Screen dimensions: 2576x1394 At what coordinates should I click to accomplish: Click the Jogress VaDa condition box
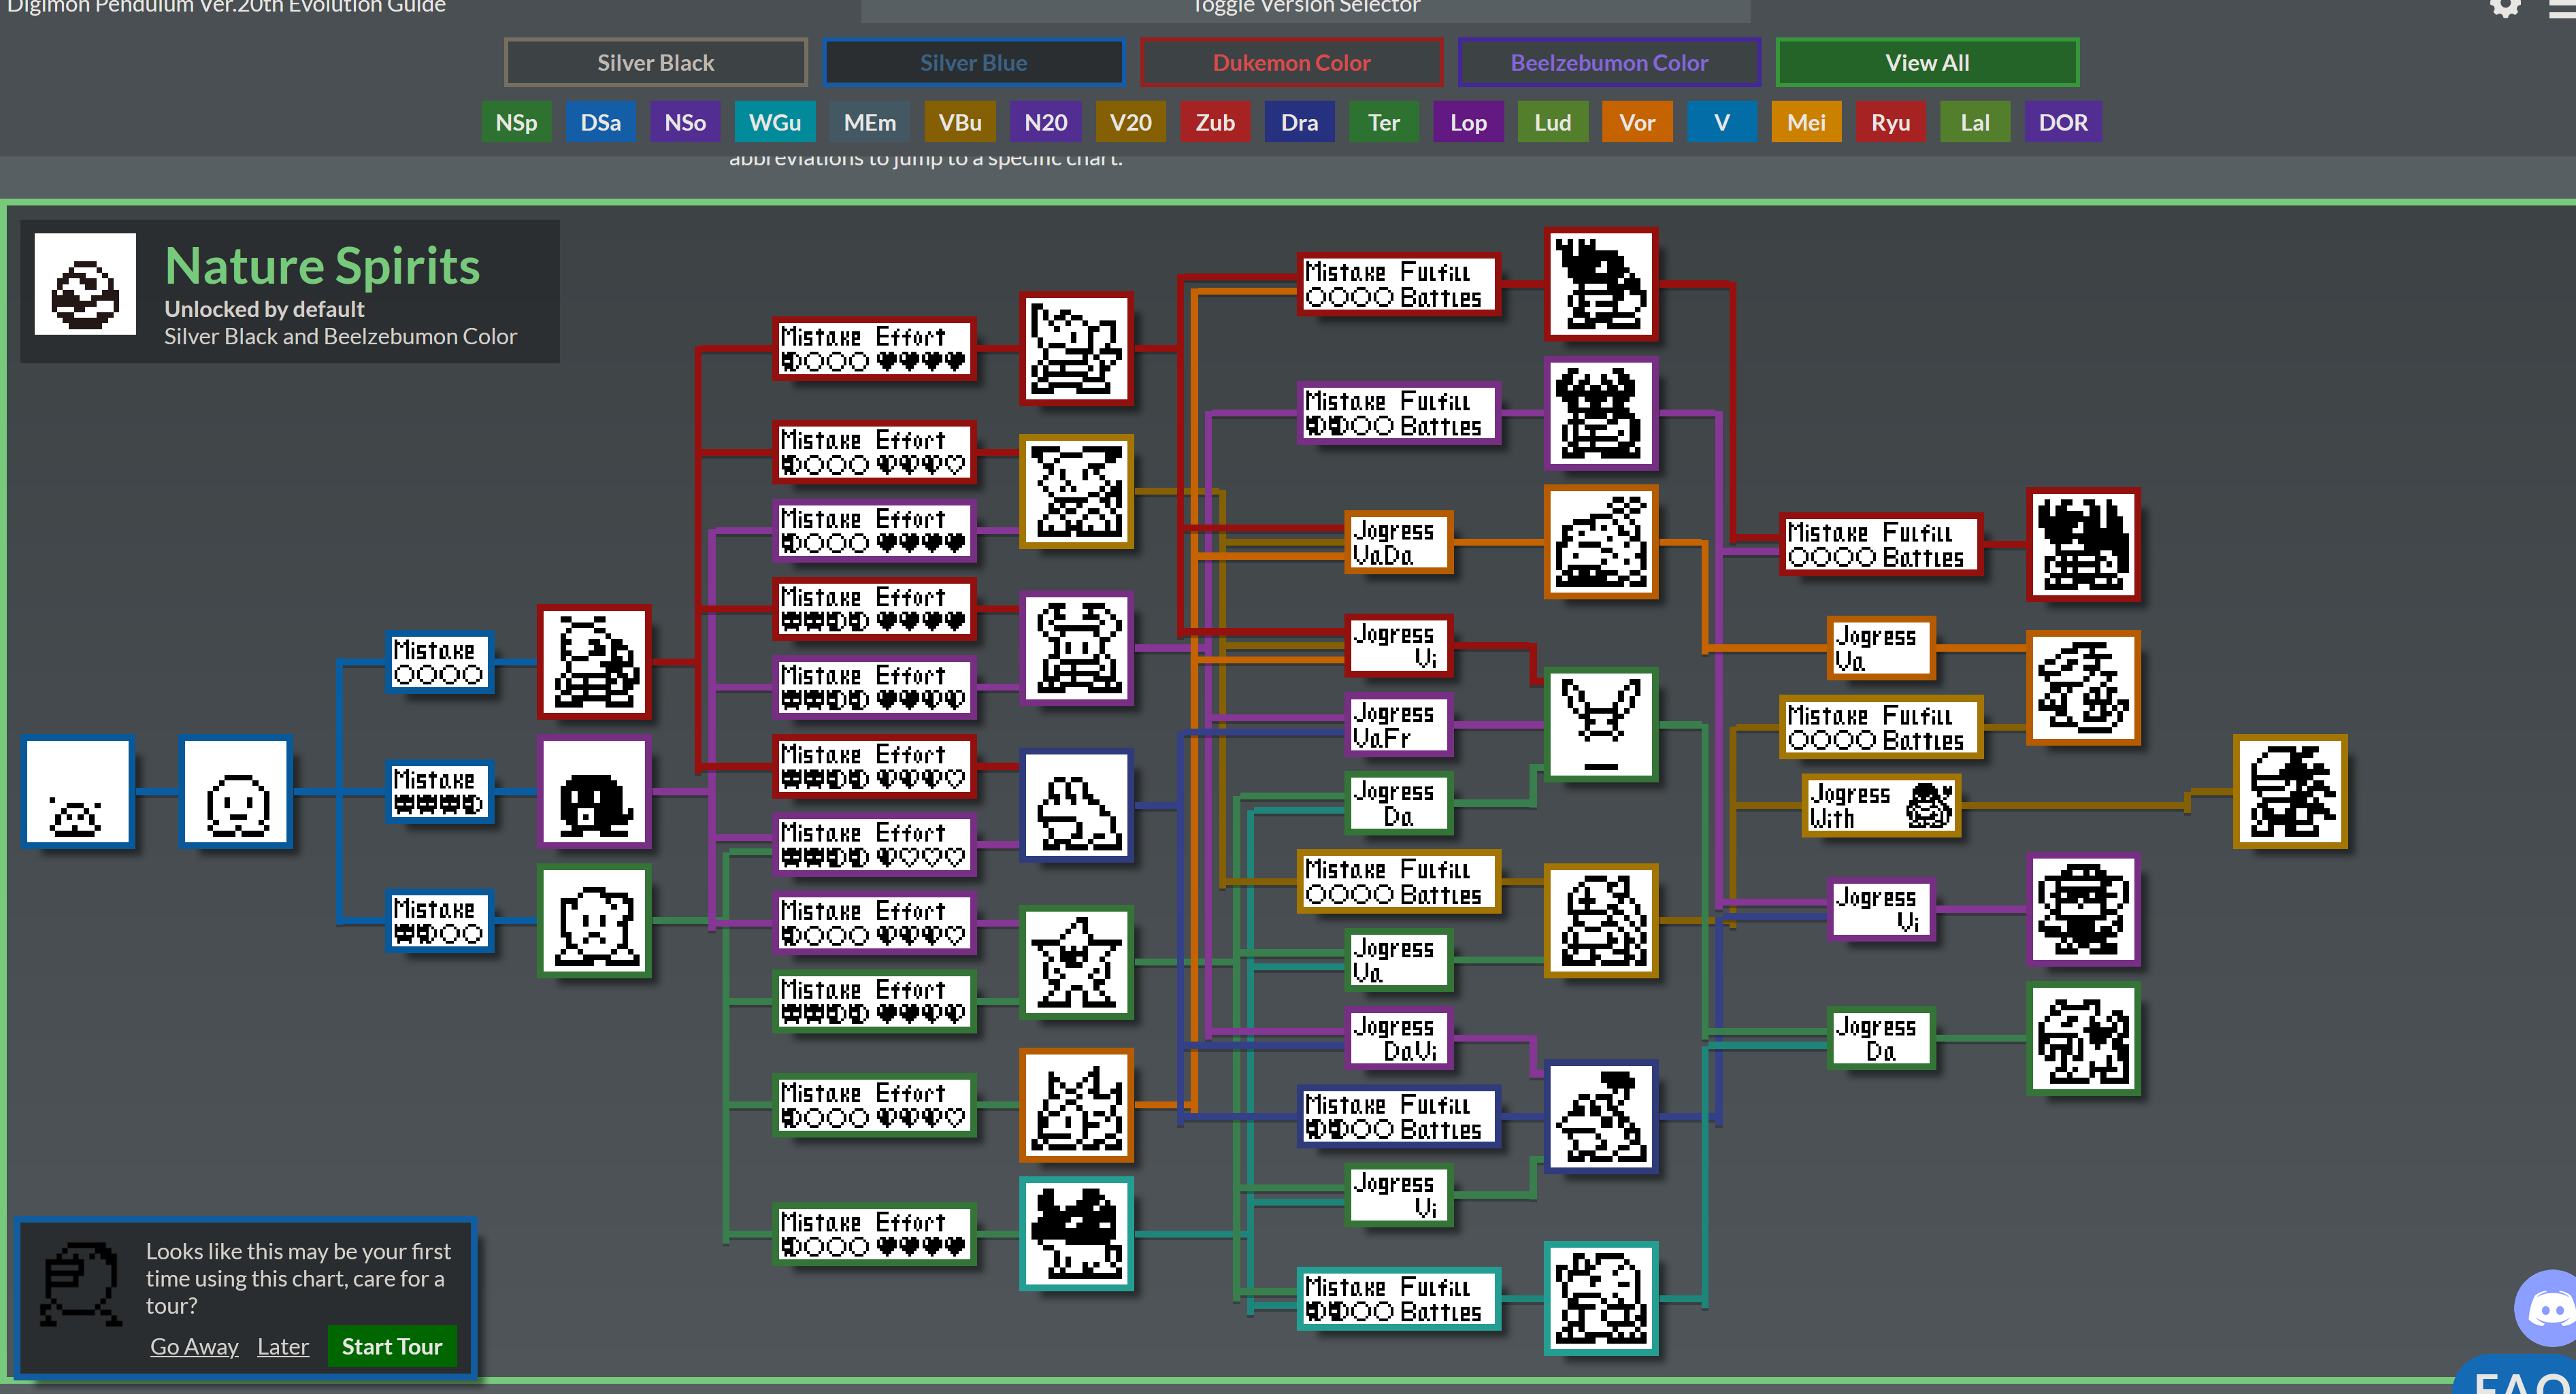[1399, 542]
